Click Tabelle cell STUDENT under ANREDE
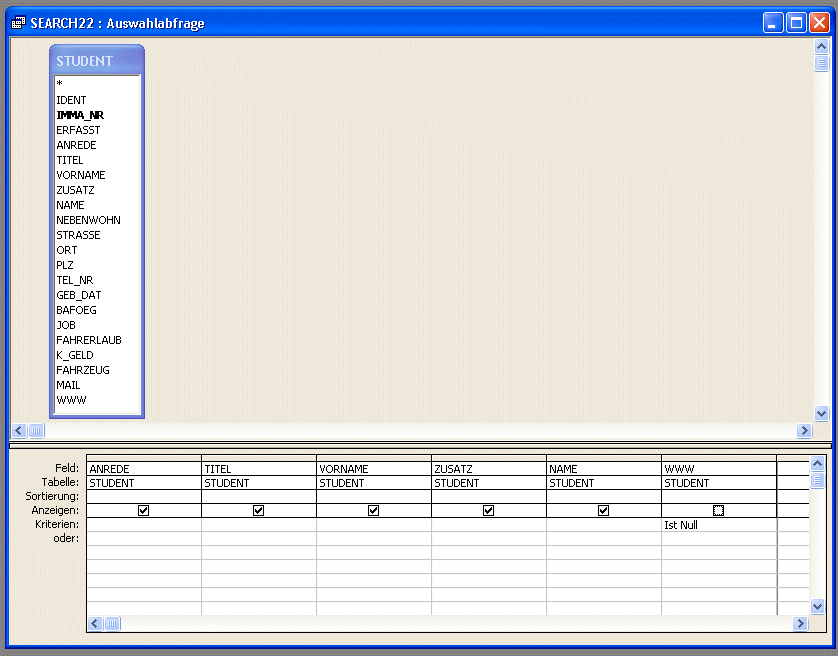 point(144,483)
